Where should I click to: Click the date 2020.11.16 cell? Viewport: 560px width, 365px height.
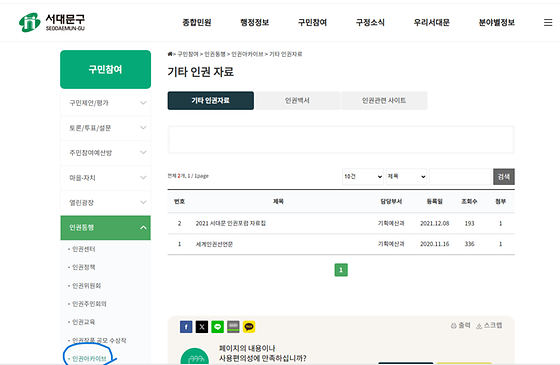435,244
